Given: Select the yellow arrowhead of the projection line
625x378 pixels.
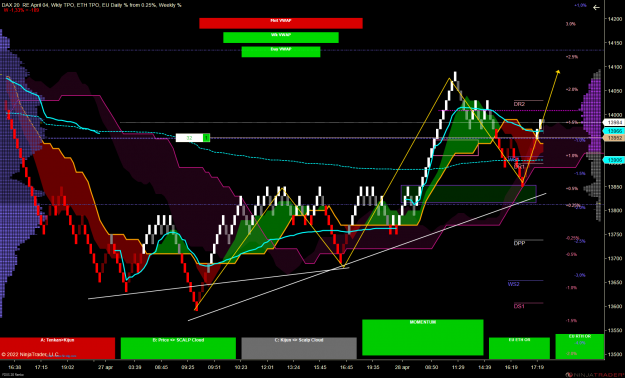Looking at the screenshot, I should pyautogui.click(x=558, y=72).
